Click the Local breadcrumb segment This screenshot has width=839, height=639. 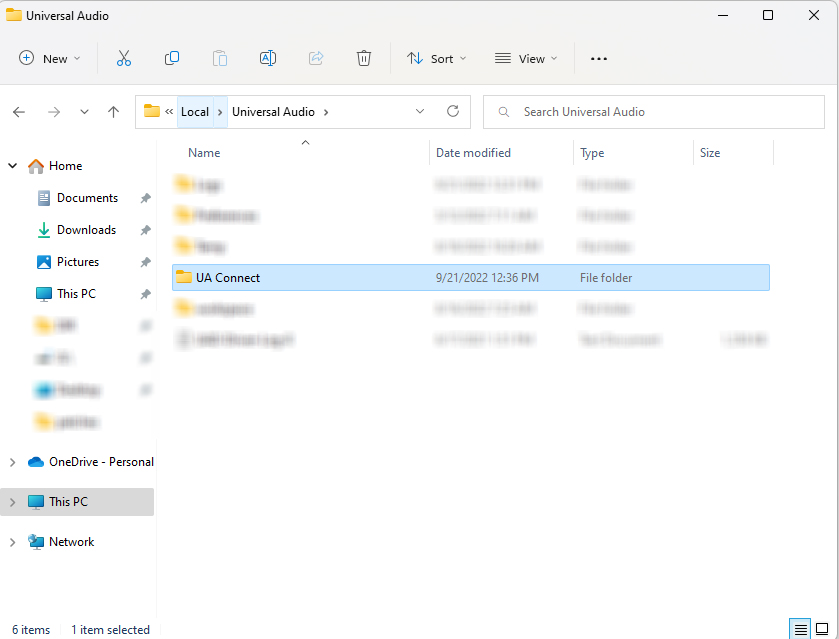tap(195, 112)
